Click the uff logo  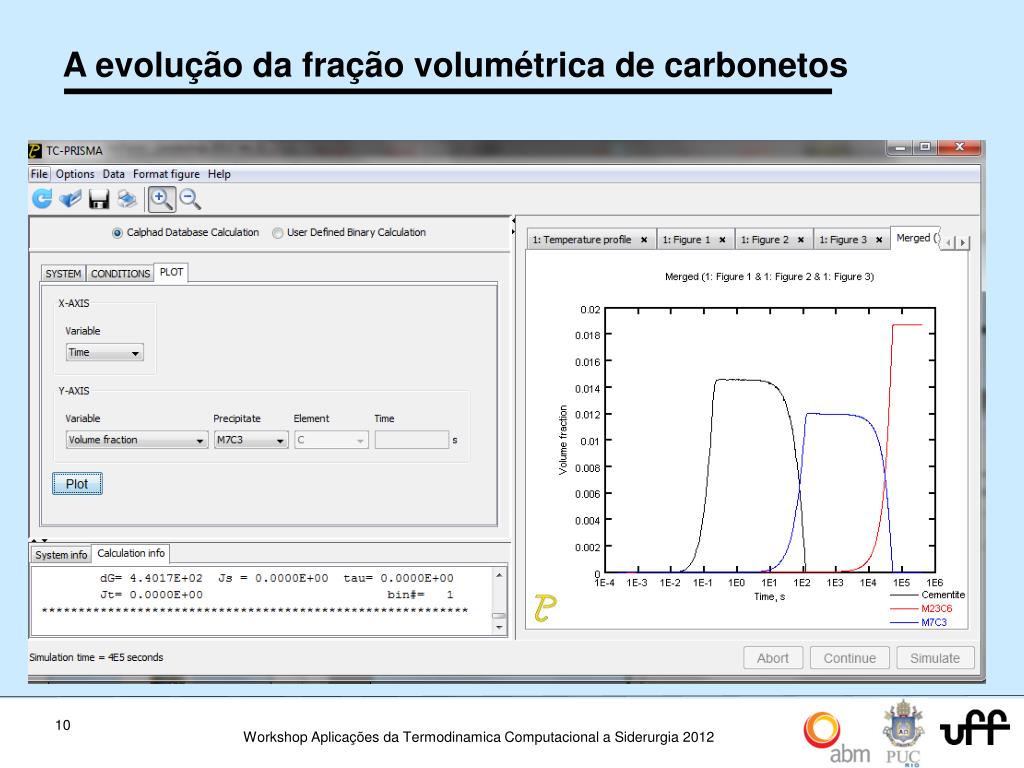pos(974,728)
